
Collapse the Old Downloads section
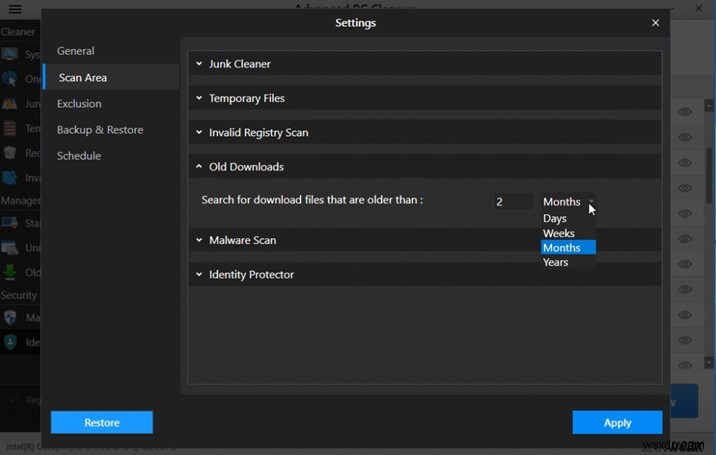[x=246, y=167]
